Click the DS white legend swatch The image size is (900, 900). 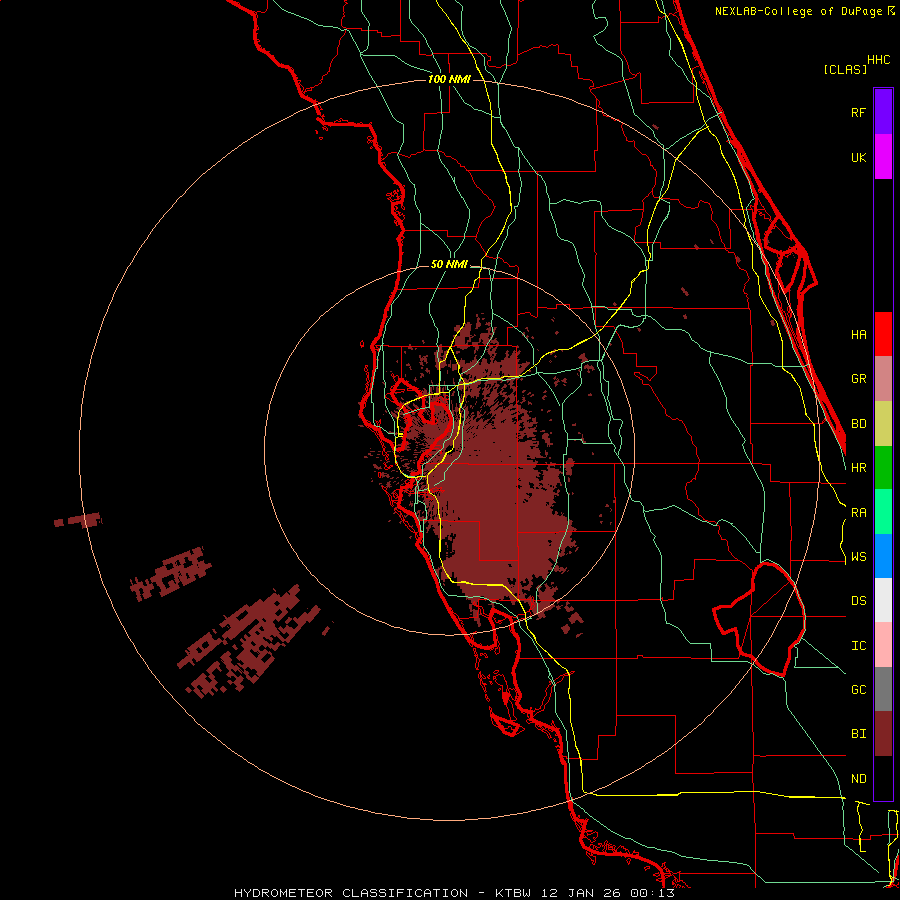click(x=883, y=600)
